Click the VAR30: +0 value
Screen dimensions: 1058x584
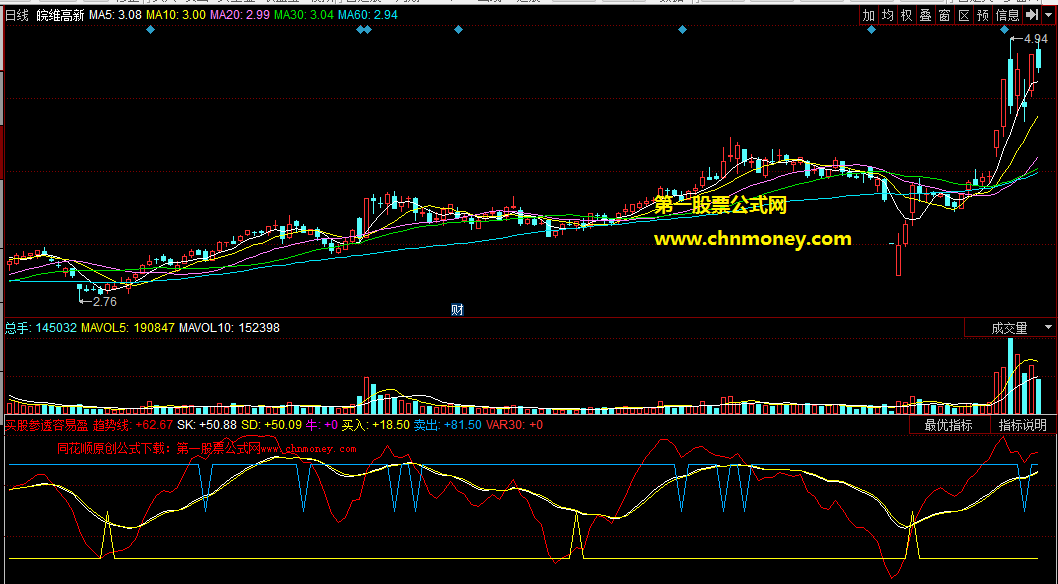[514, 425]
